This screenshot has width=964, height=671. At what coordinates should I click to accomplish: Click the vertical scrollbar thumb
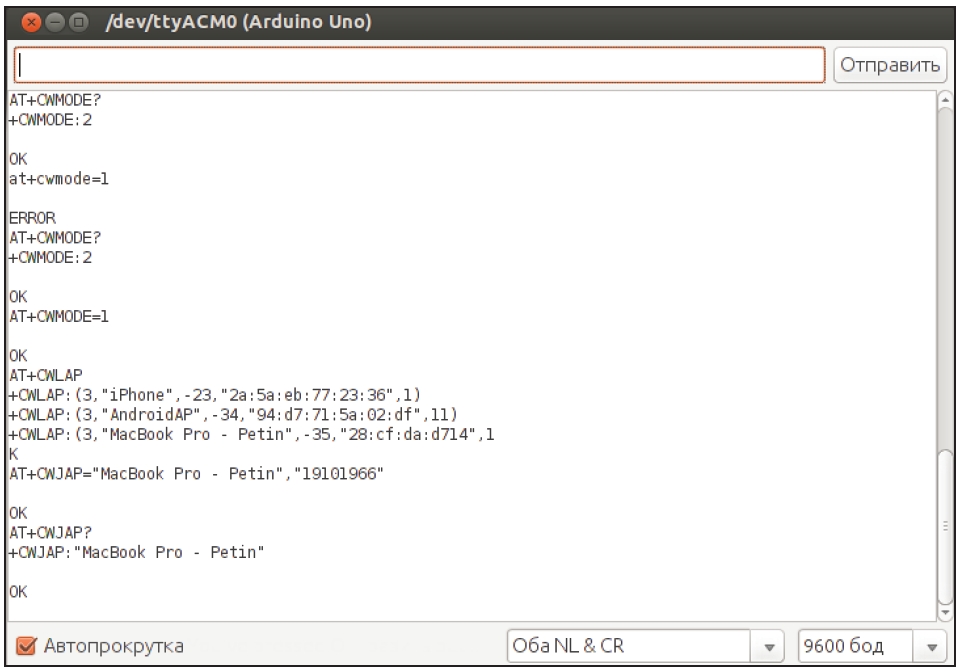pyautogui.click(x=945, y=527)
